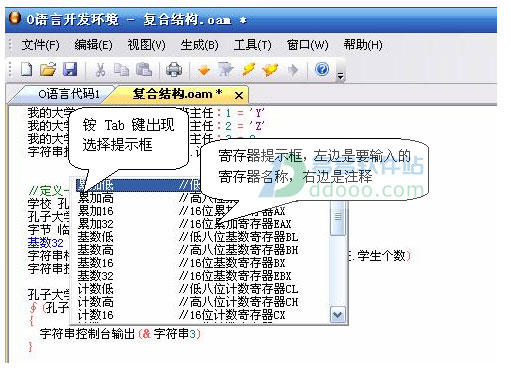Viewport: 511px width, 372px height.
Task: Click the scrollbar thumb in the register list
Action: [337, 217]
